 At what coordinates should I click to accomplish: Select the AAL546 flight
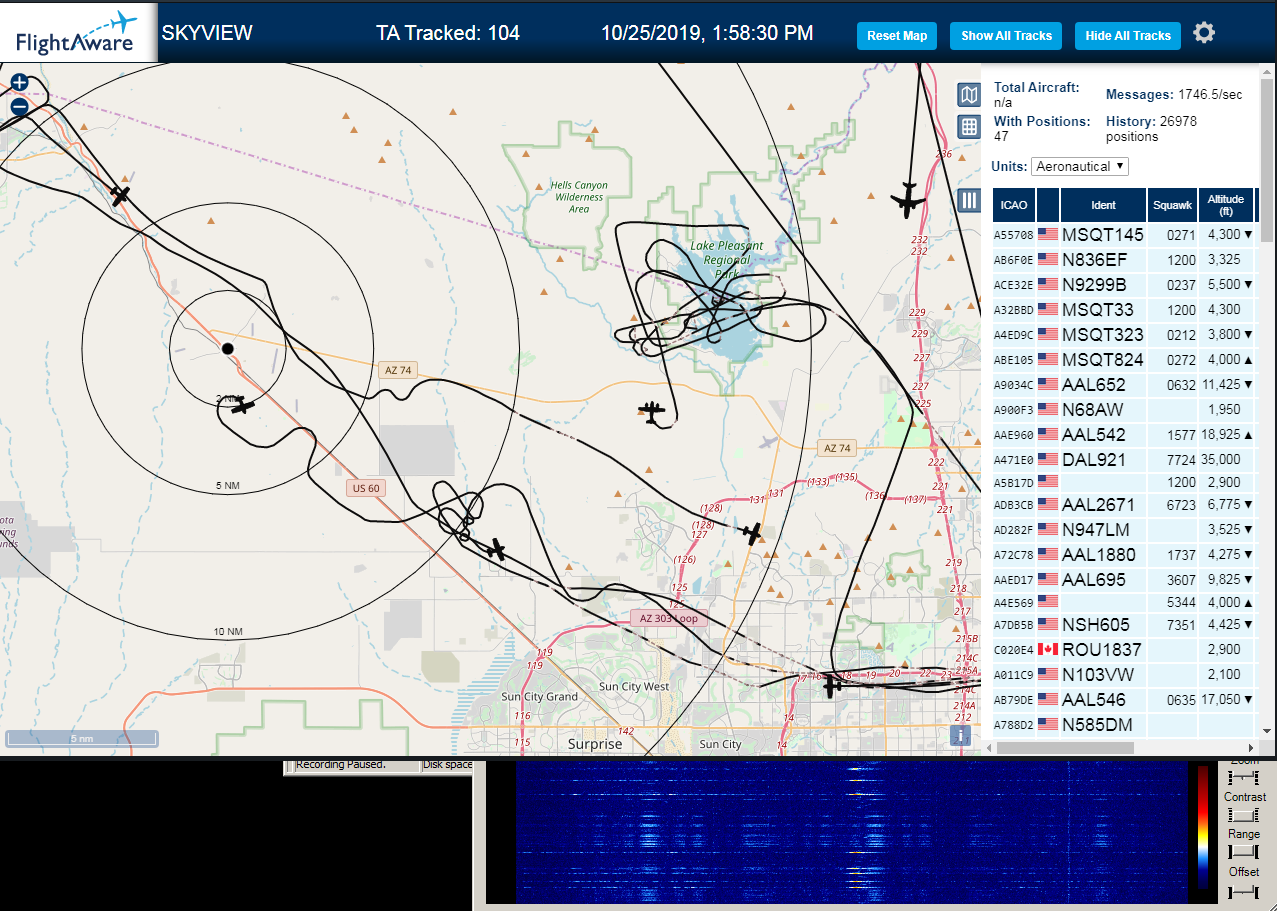(x=1124, y=700)
